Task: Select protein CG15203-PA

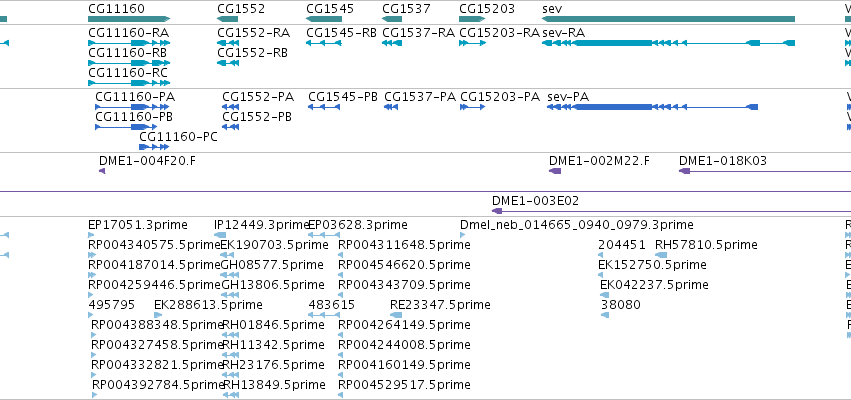Action: point(473,107)
